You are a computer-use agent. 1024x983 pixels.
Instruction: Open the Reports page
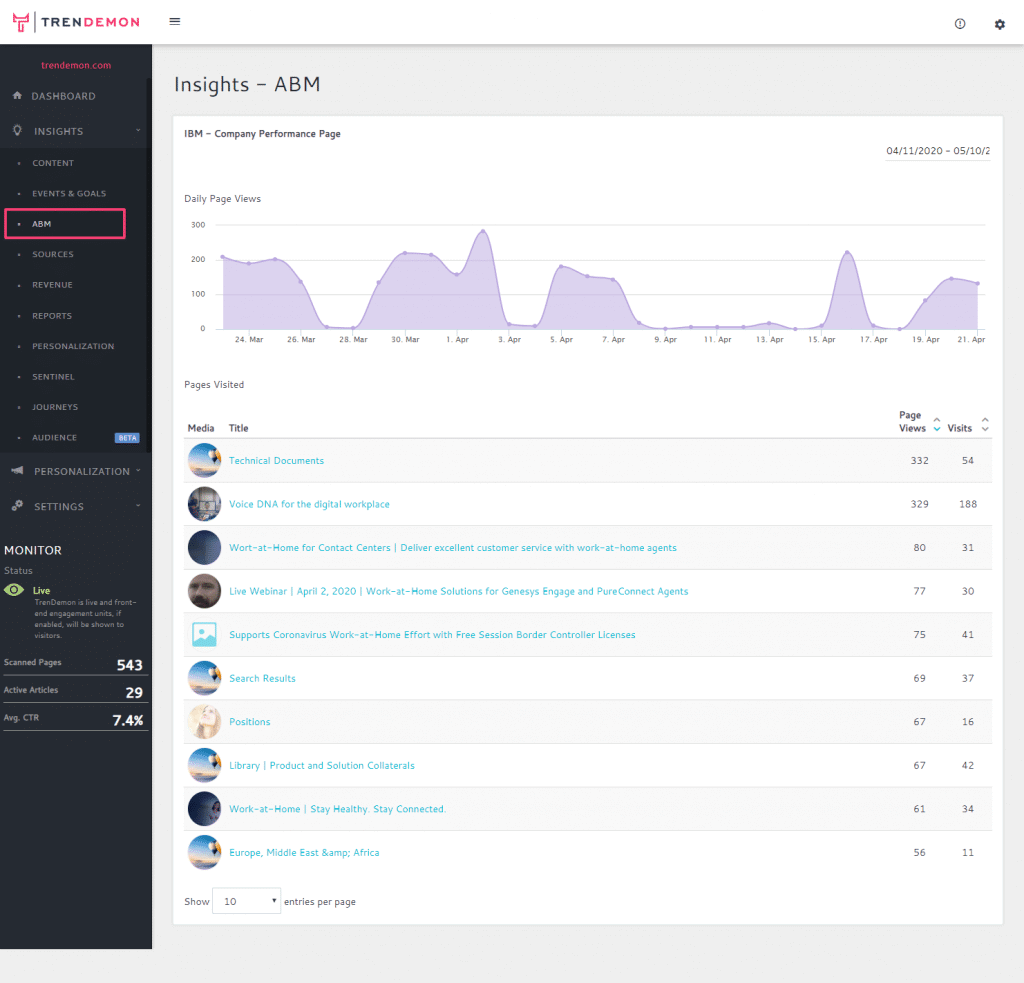click(x=52, y=316)
